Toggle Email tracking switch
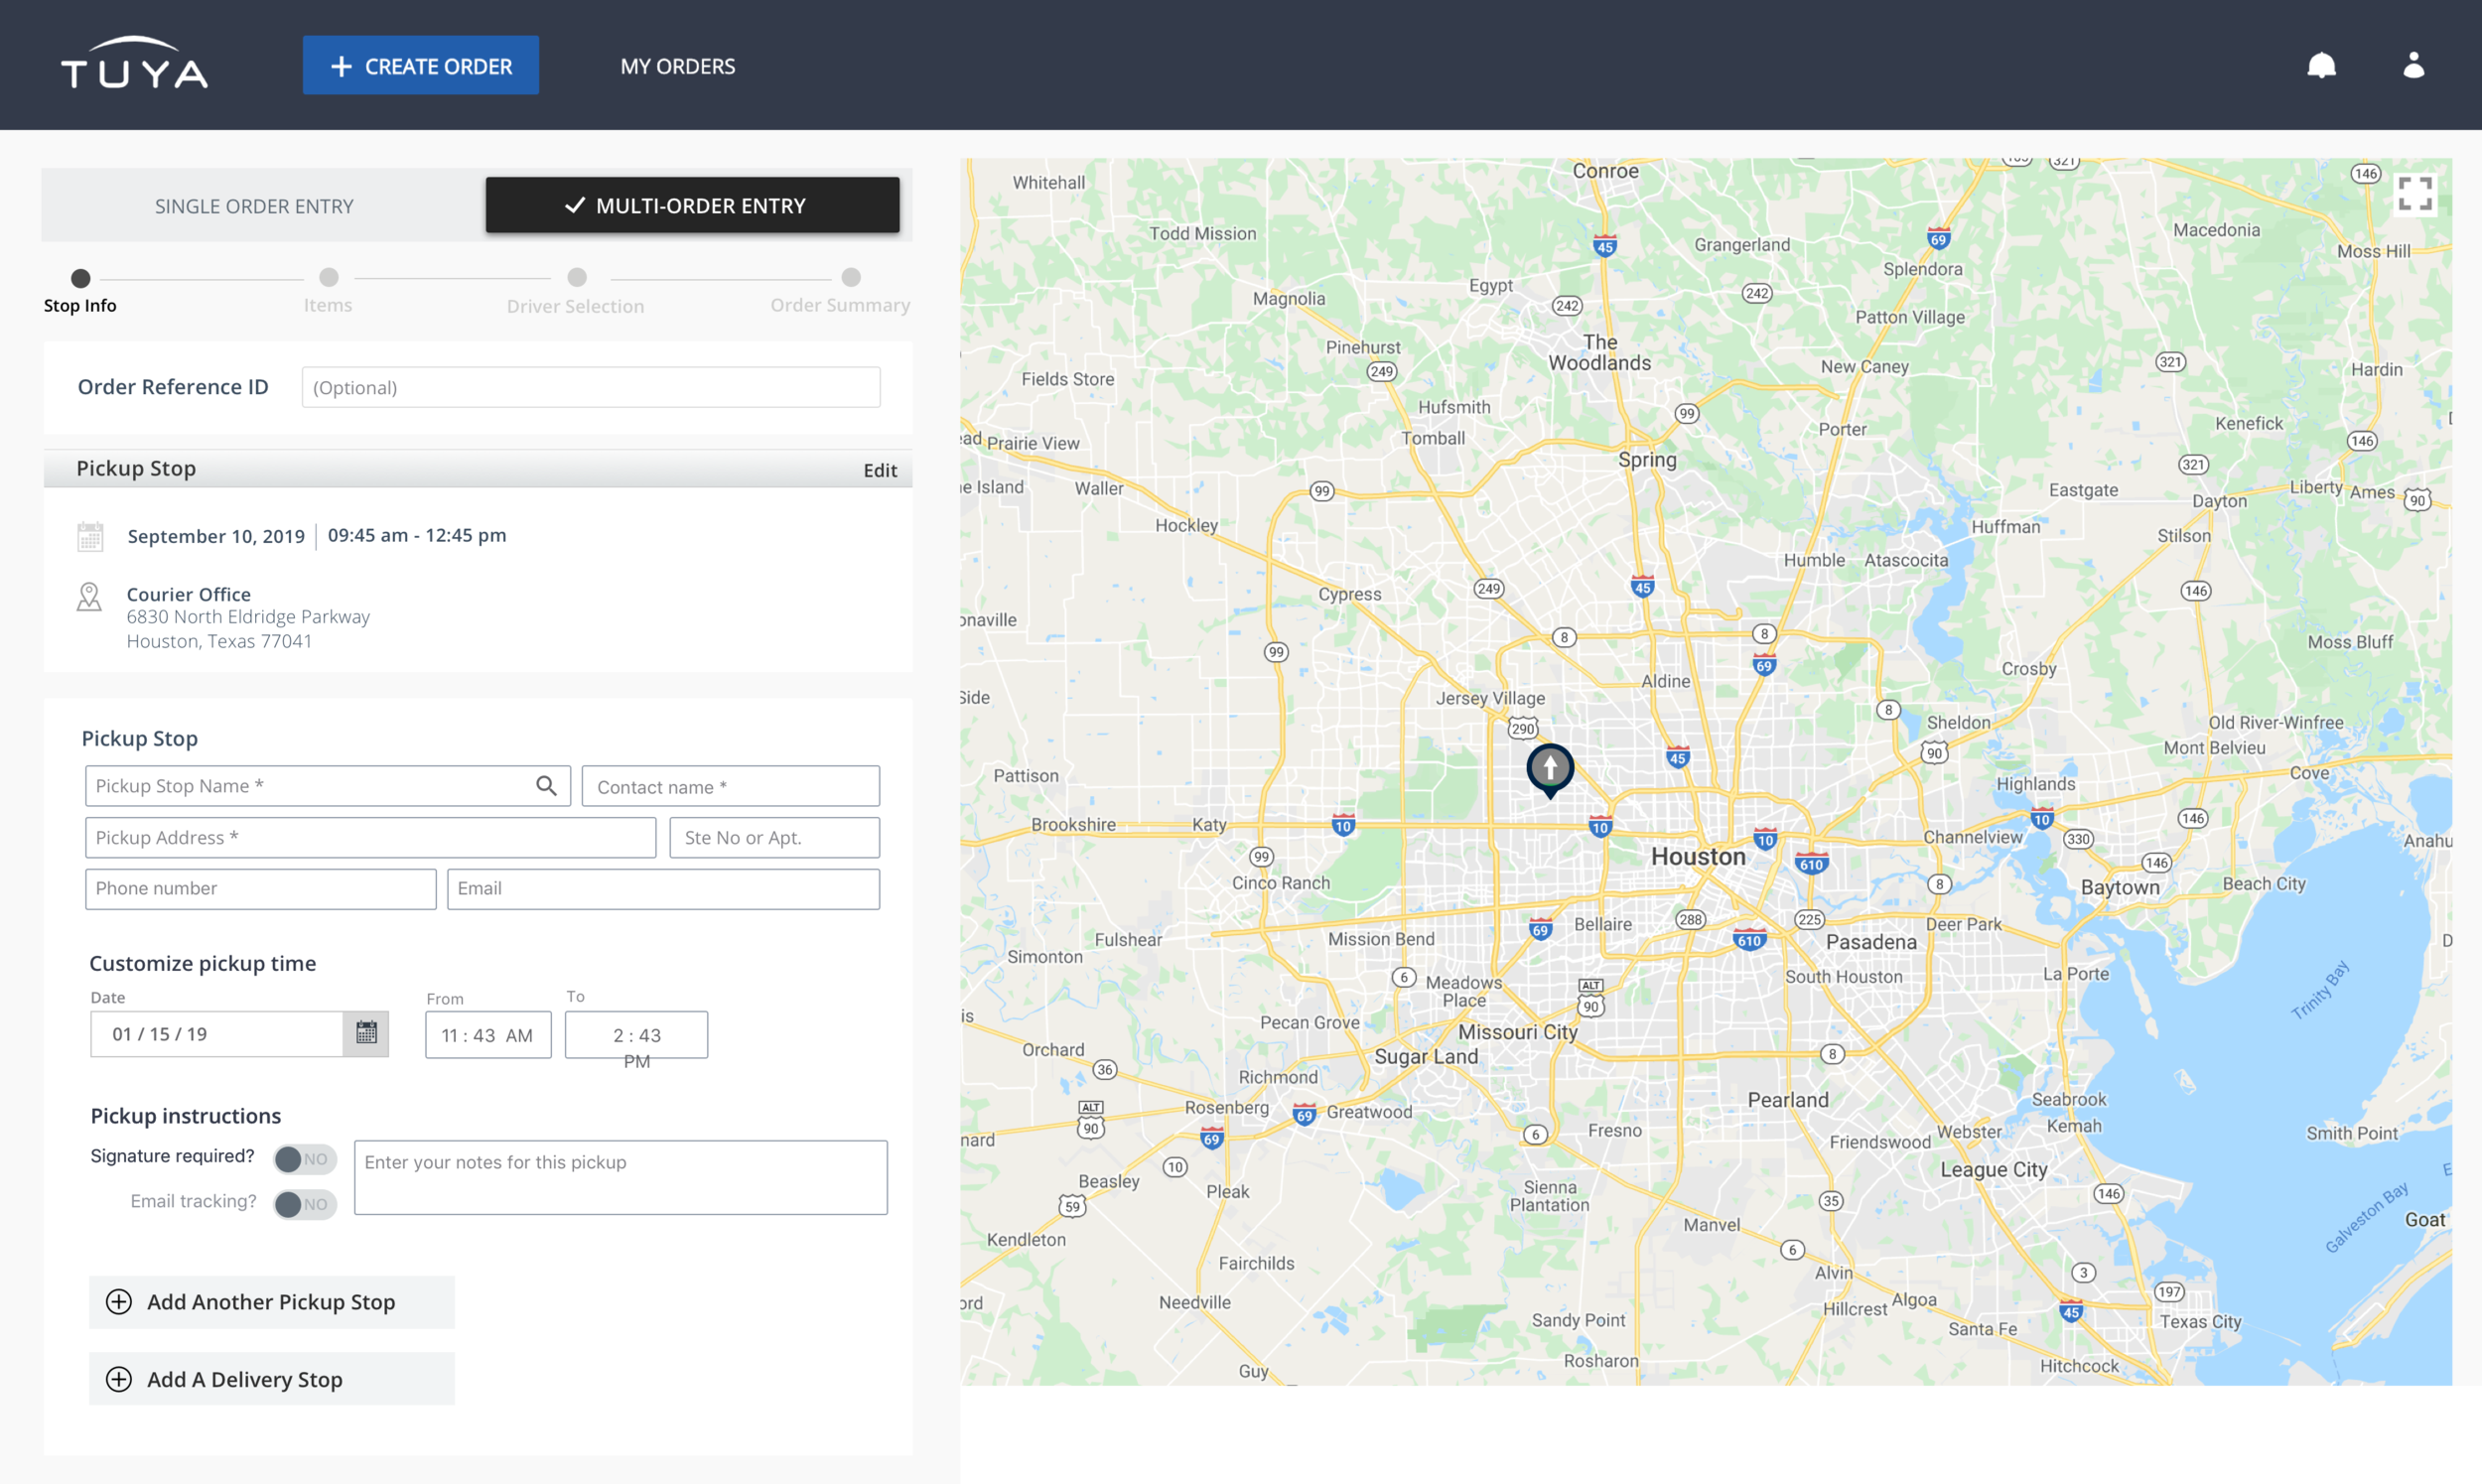The height and width of the screenshot is (1484, 2482). (x=305, y=1204)
